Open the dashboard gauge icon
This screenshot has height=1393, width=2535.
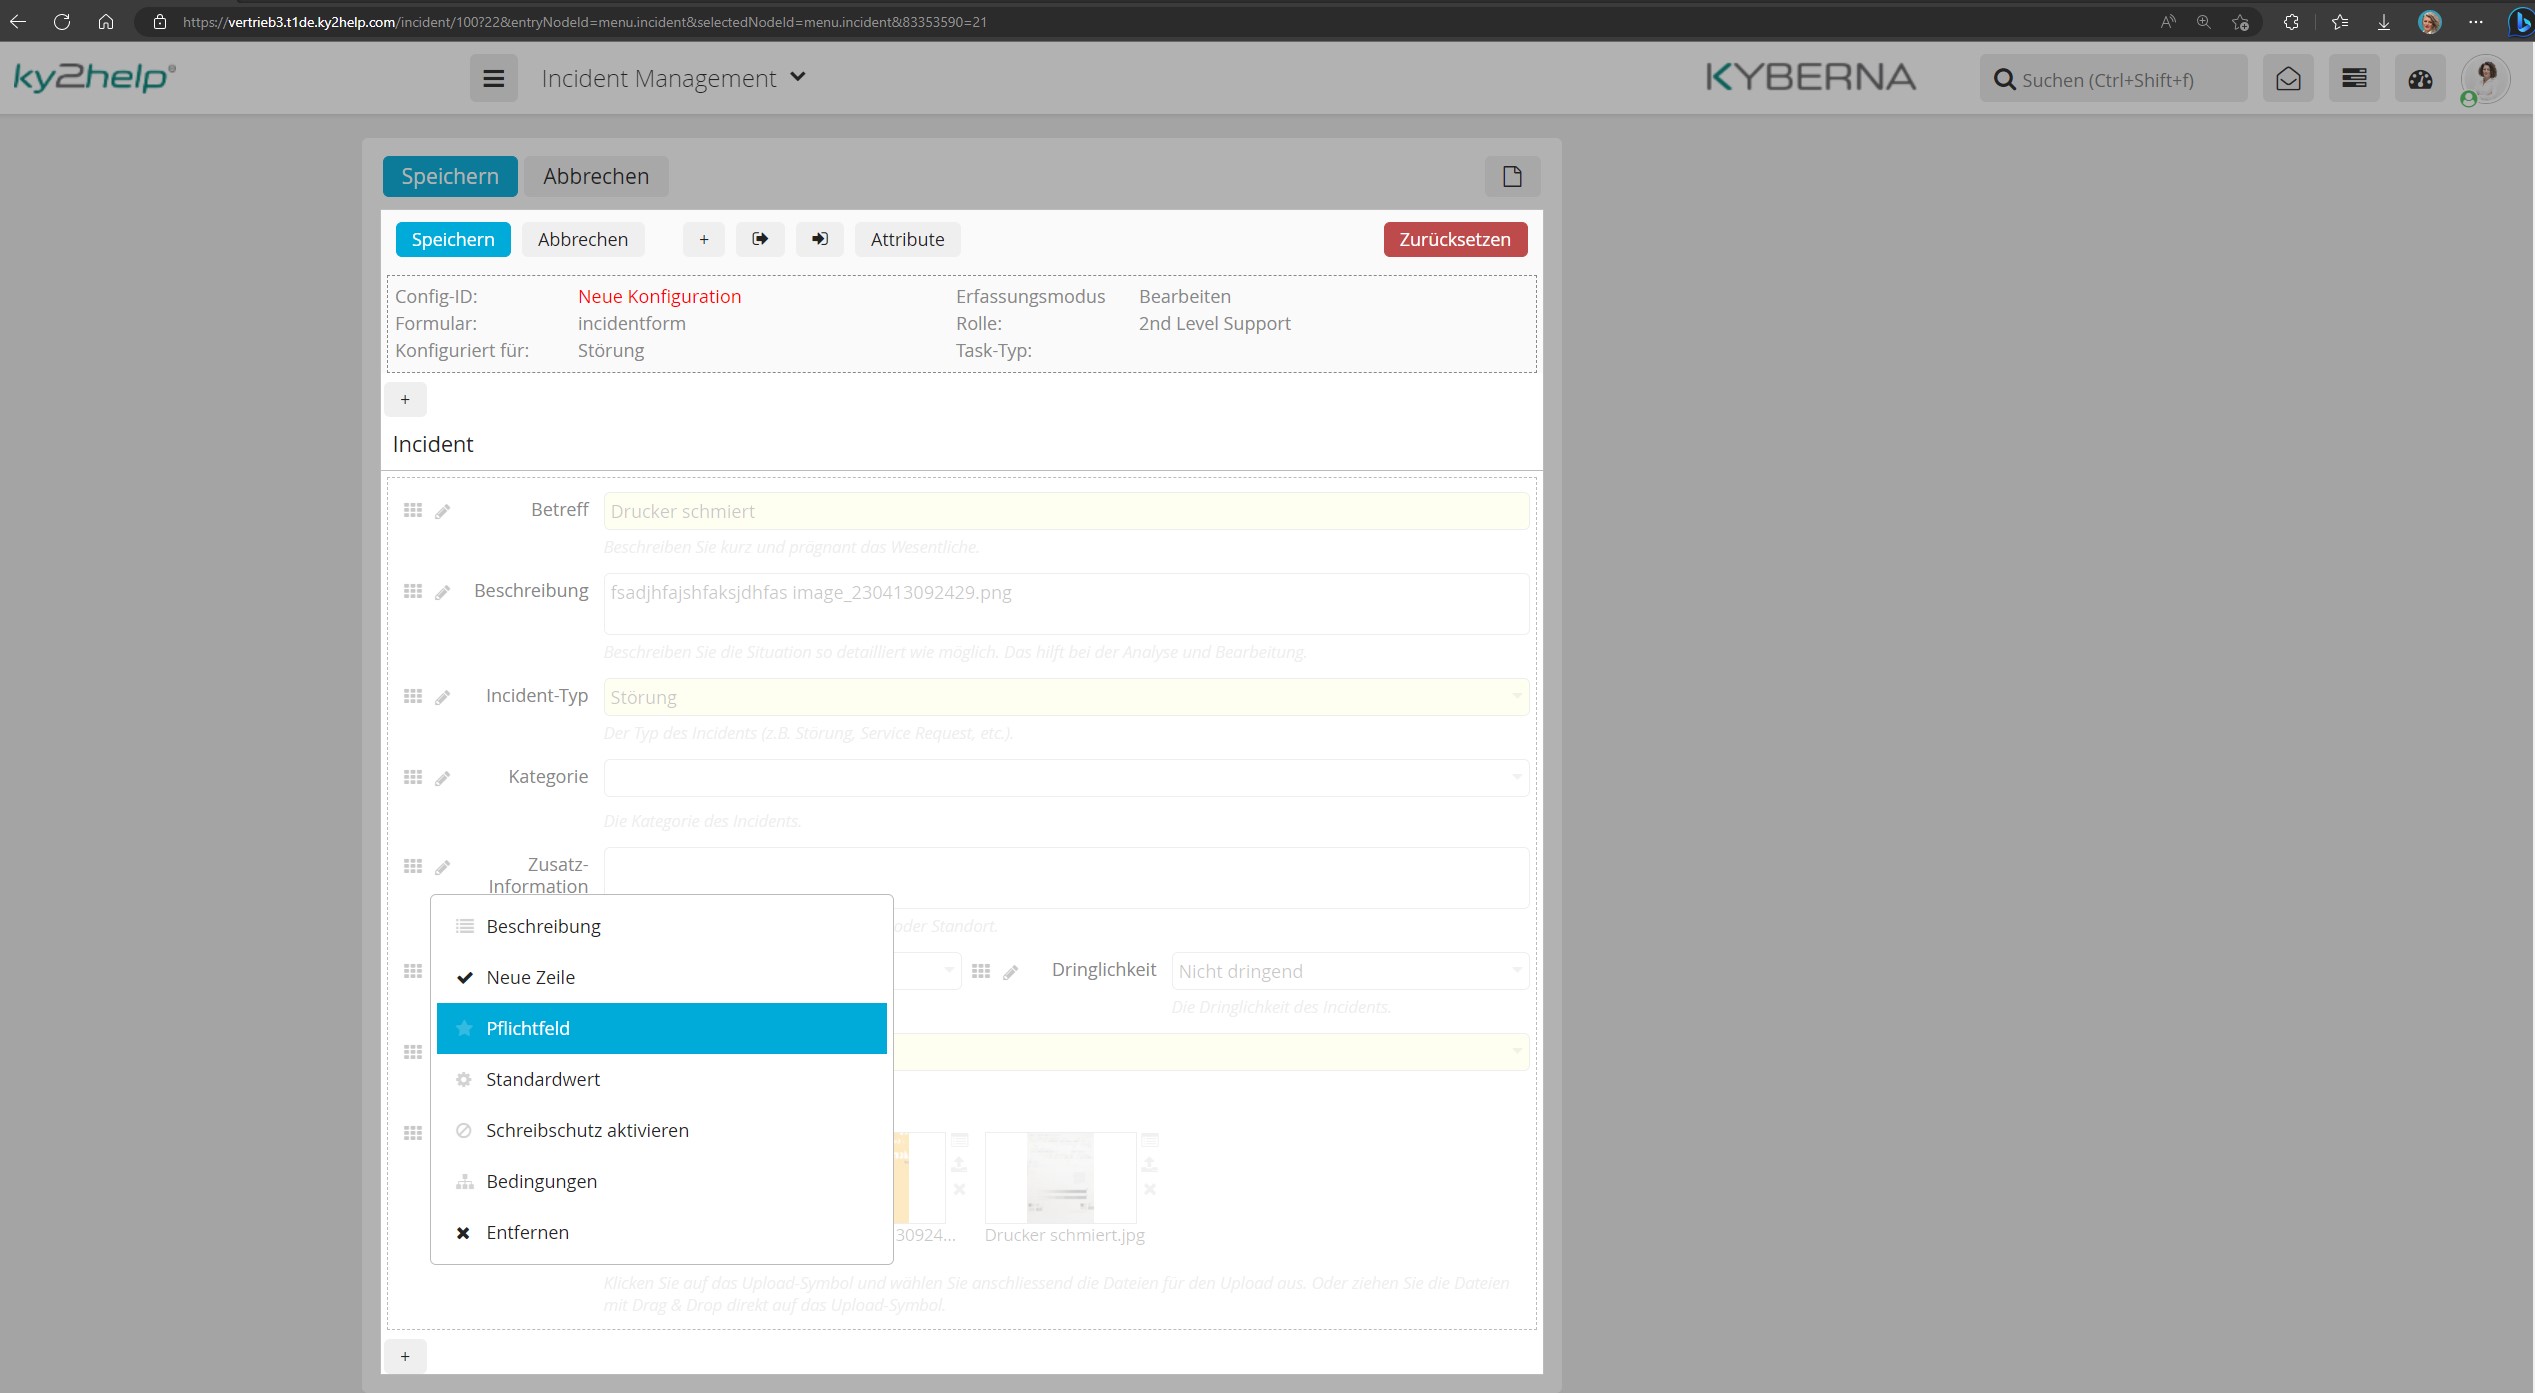tap(2420, 78)
